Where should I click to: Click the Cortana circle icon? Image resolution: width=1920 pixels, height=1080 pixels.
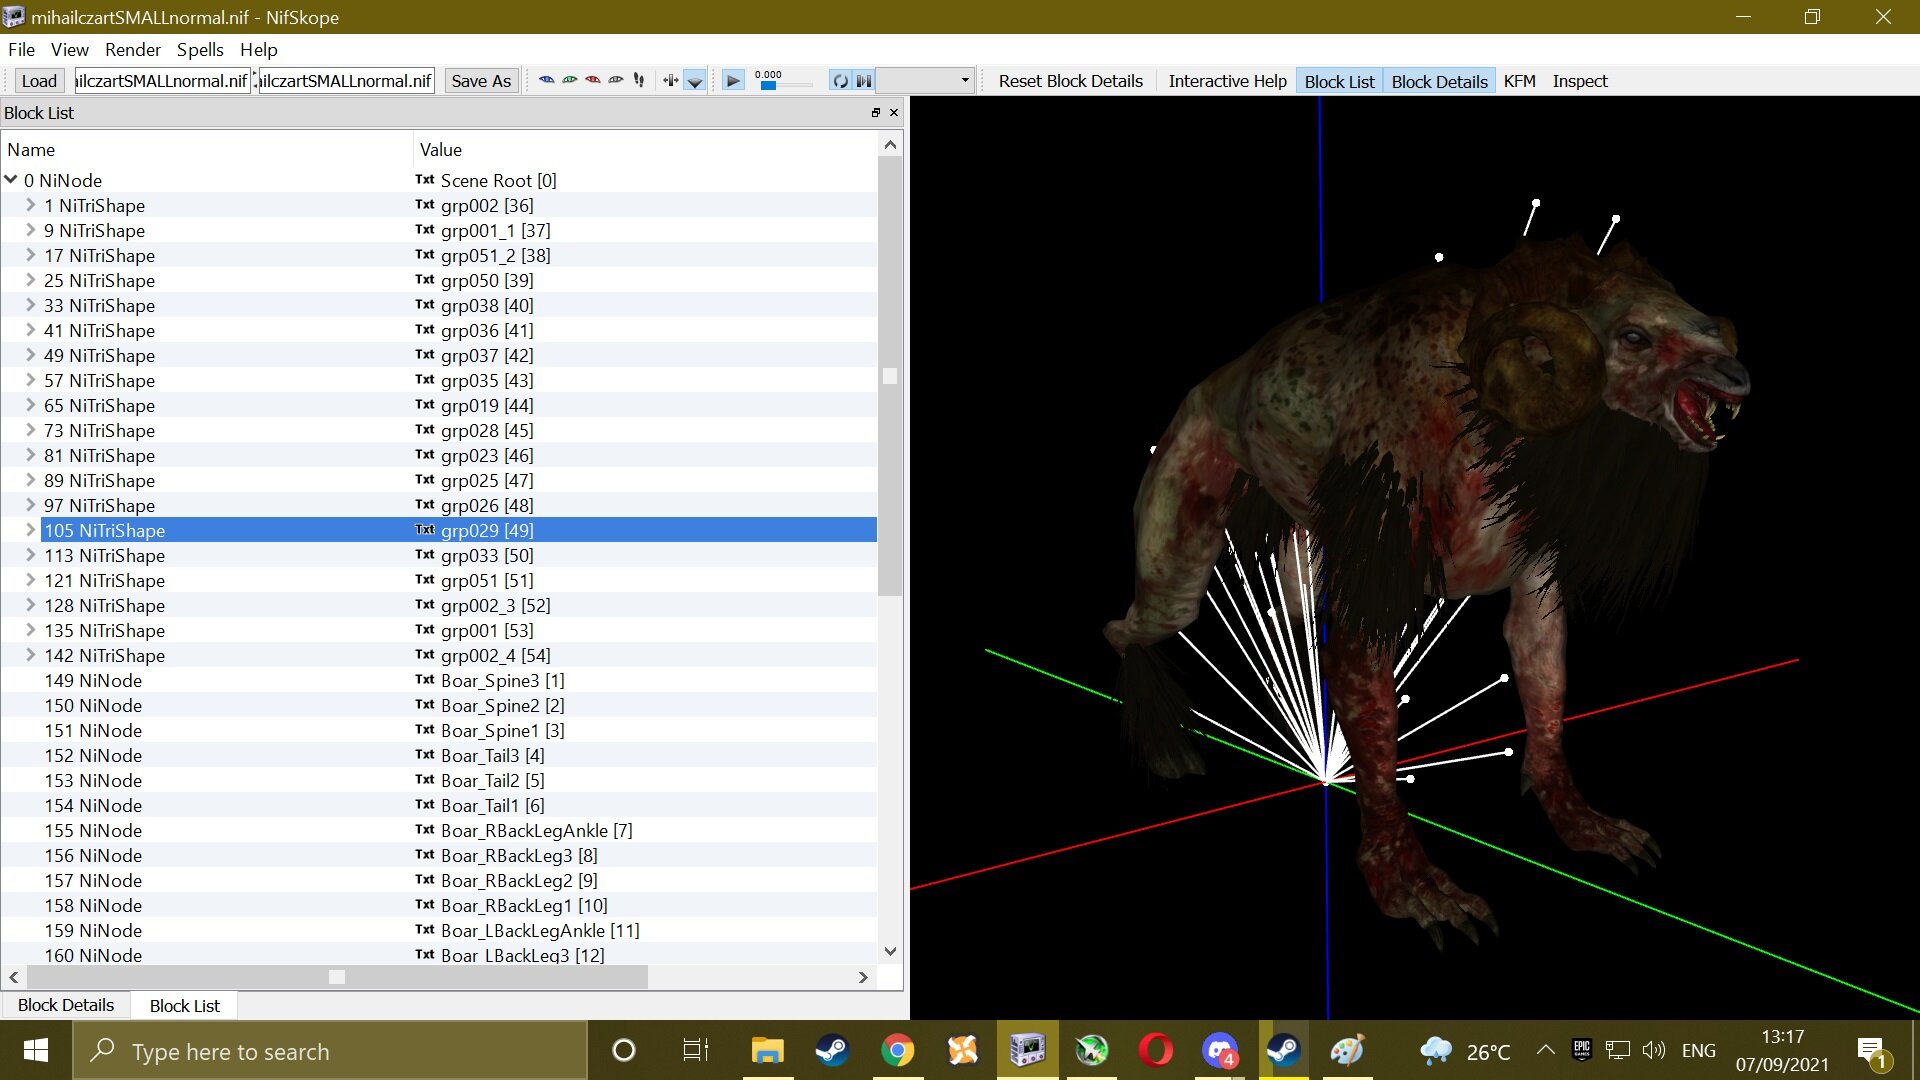(624, 1050)
